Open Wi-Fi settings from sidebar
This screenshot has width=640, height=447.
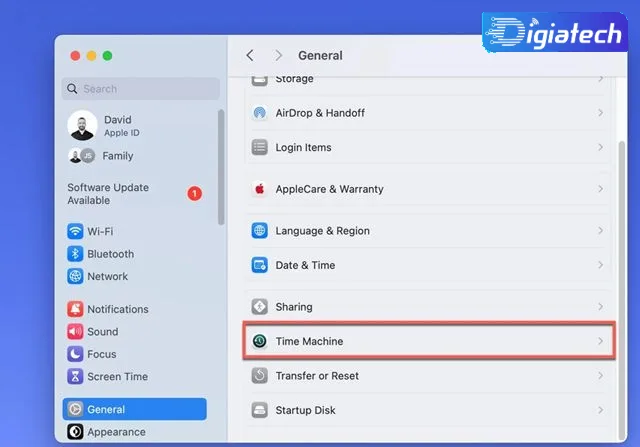(x=100, y=231)
